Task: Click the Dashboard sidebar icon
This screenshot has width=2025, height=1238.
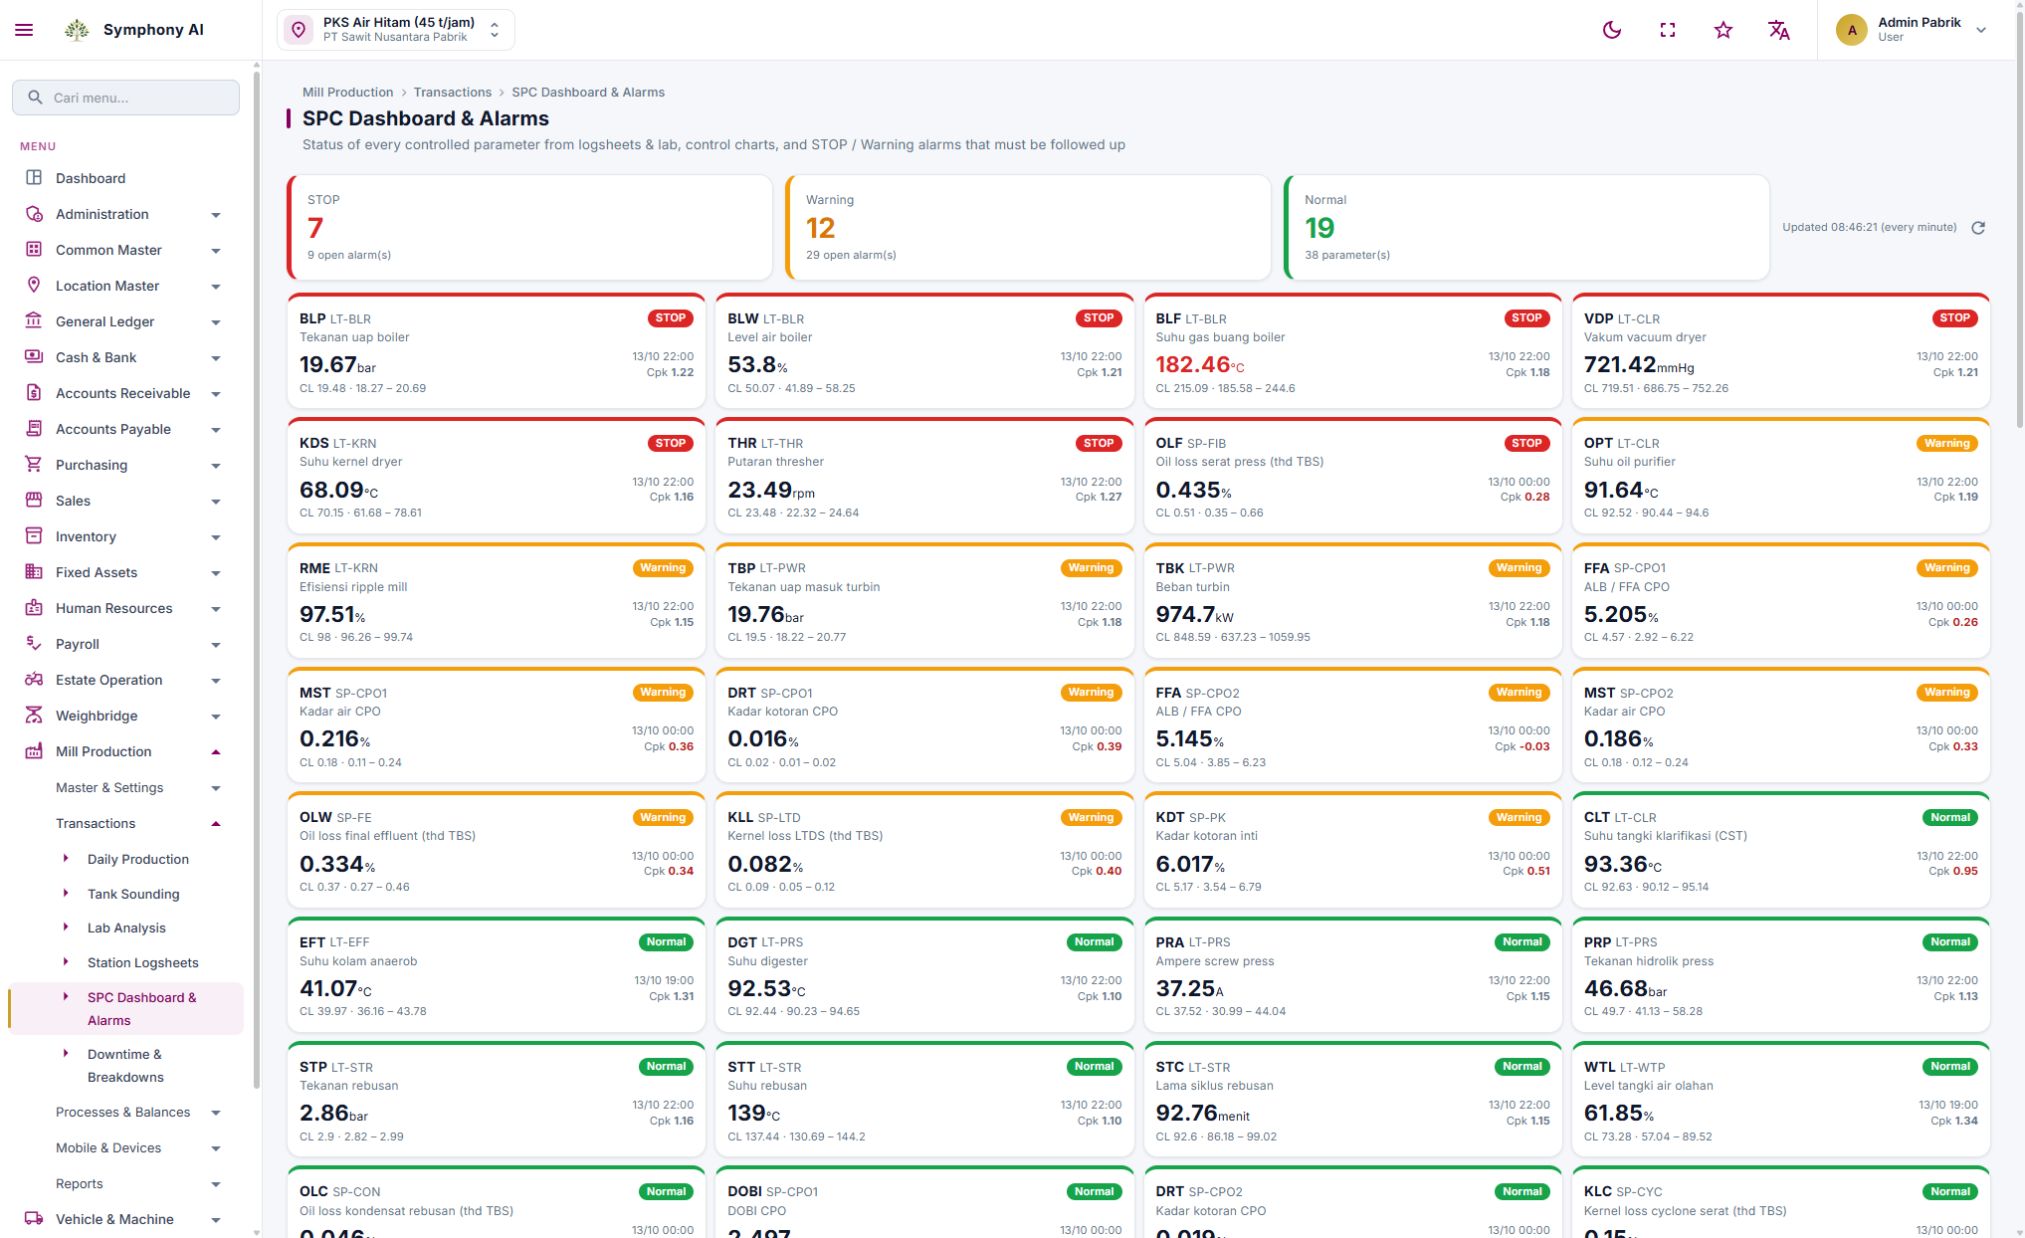Action: coord(34,178)
